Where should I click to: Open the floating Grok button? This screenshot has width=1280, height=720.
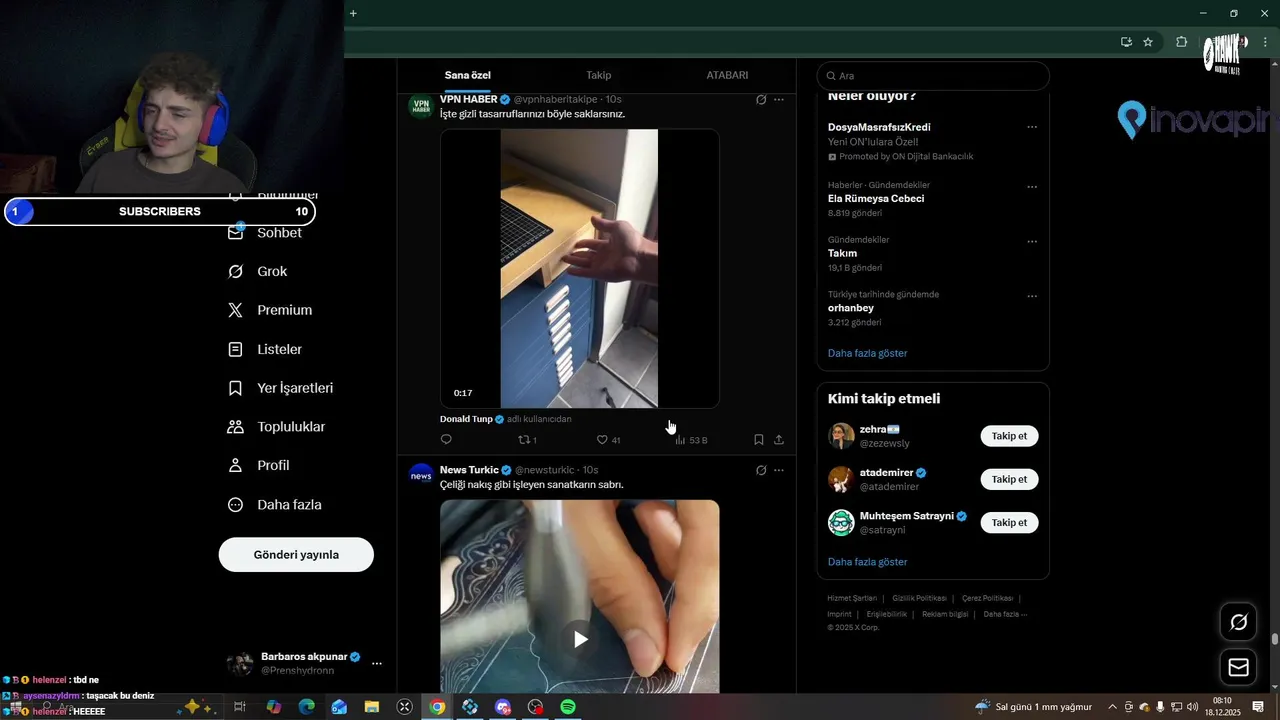[1239, 623]
